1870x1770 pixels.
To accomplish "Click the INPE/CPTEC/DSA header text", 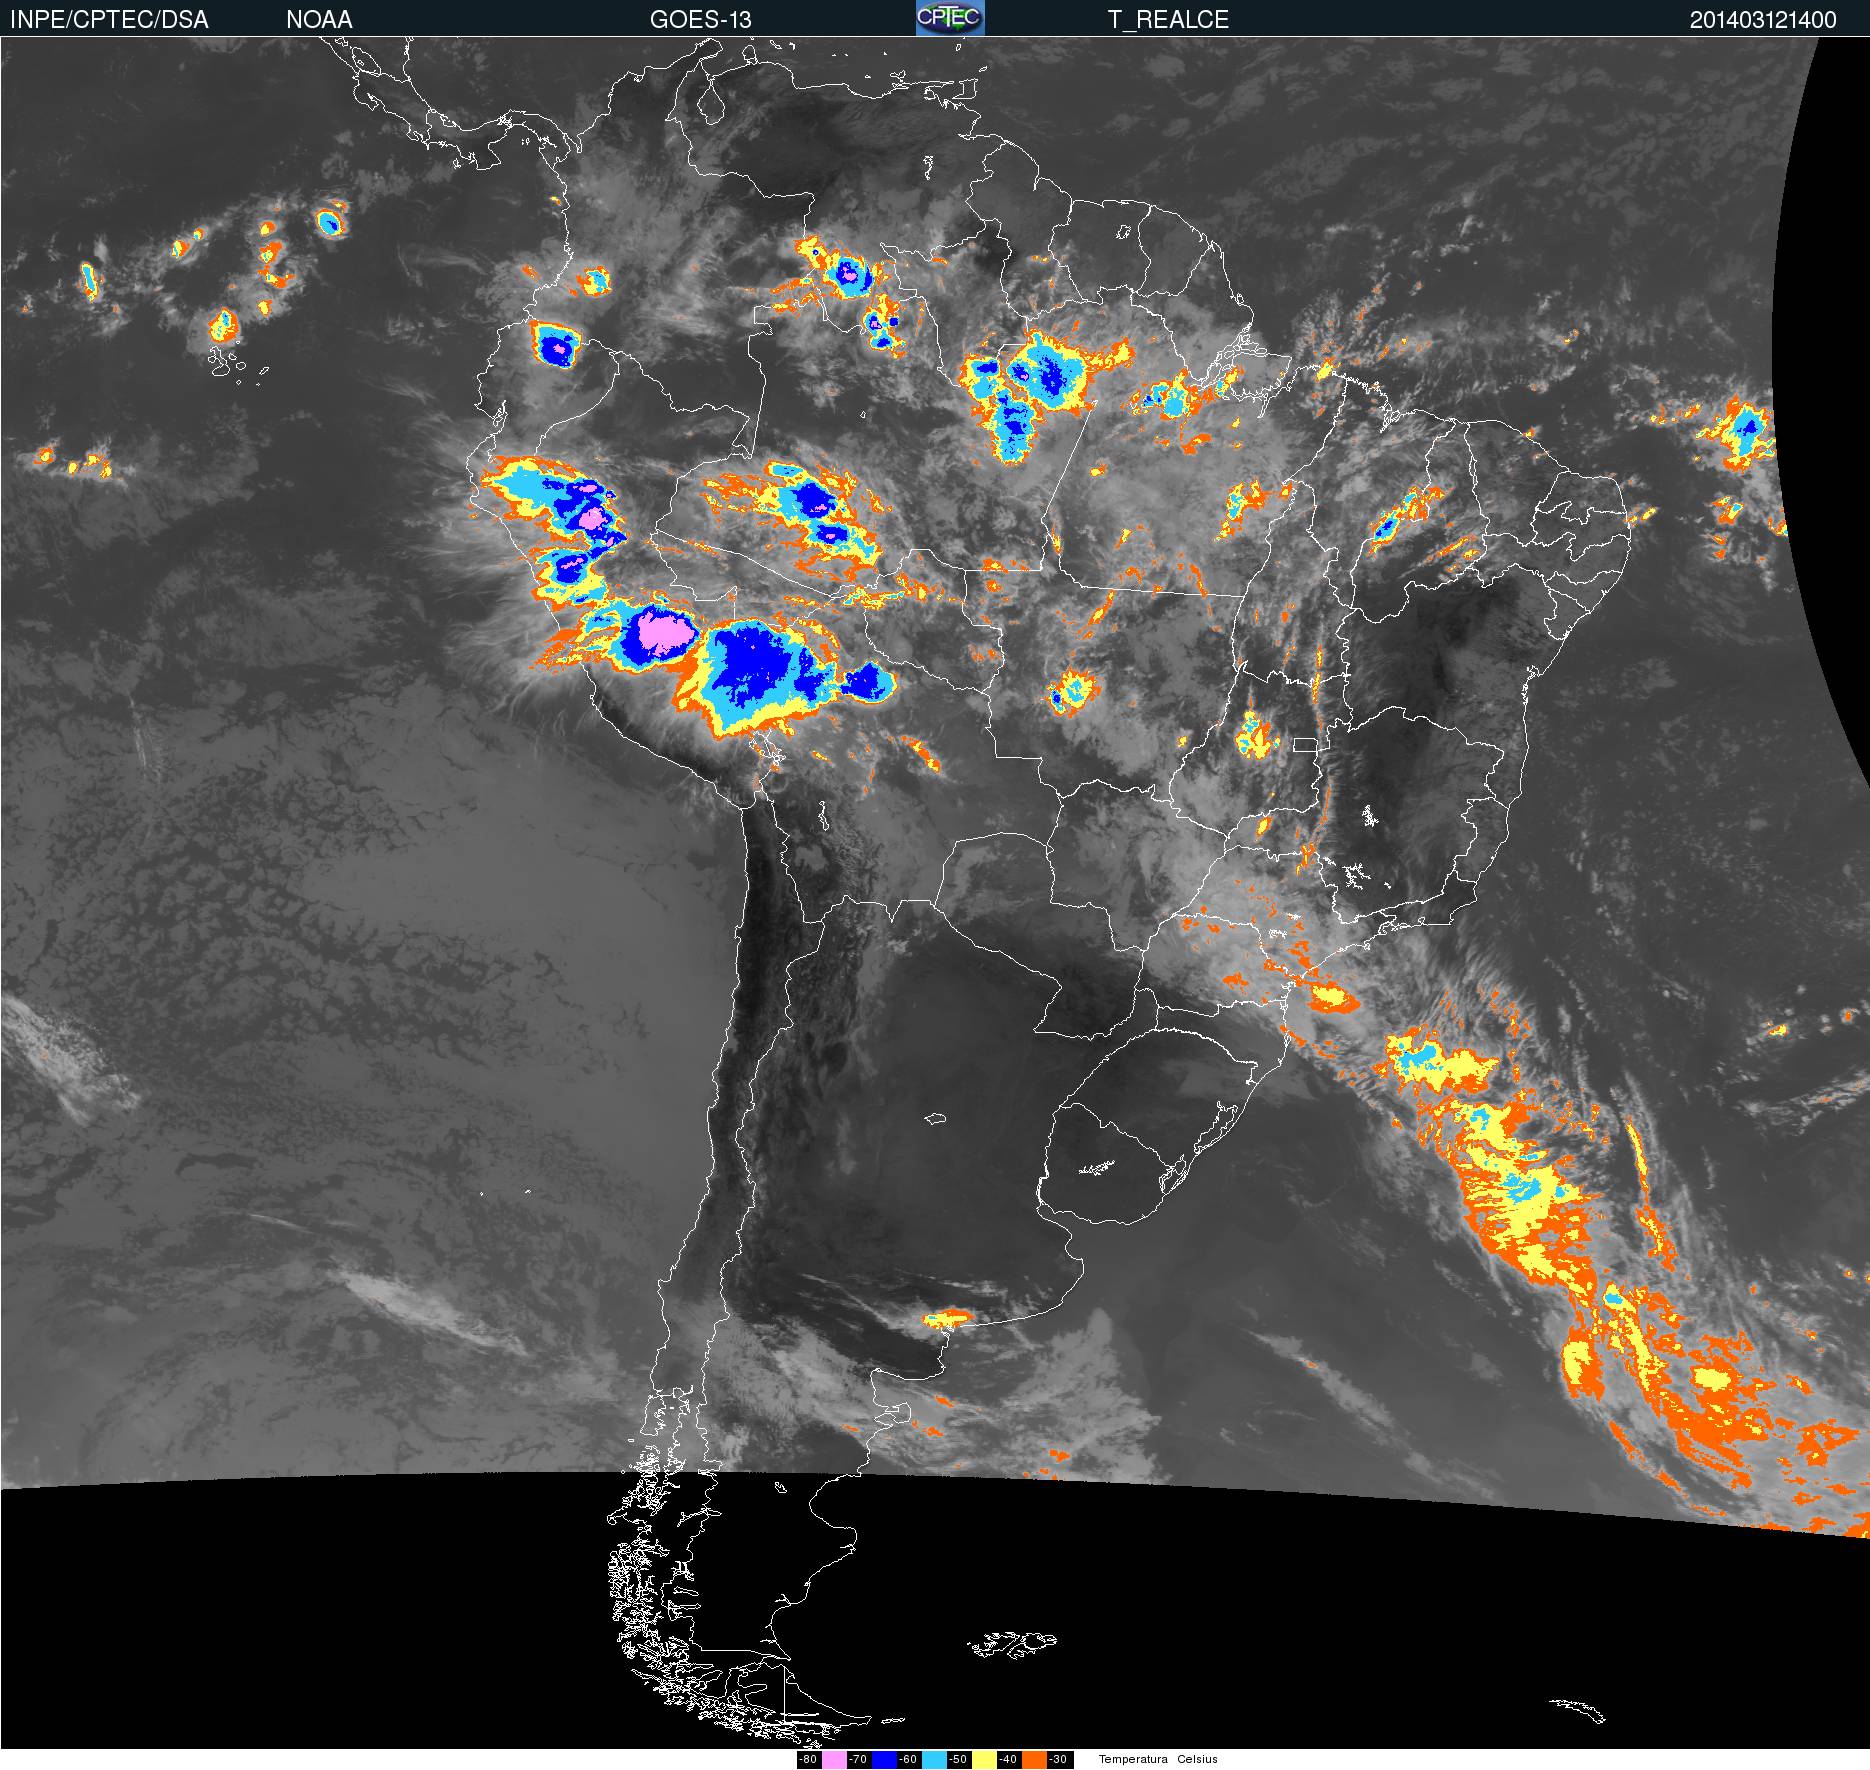I will pos(109,20).
